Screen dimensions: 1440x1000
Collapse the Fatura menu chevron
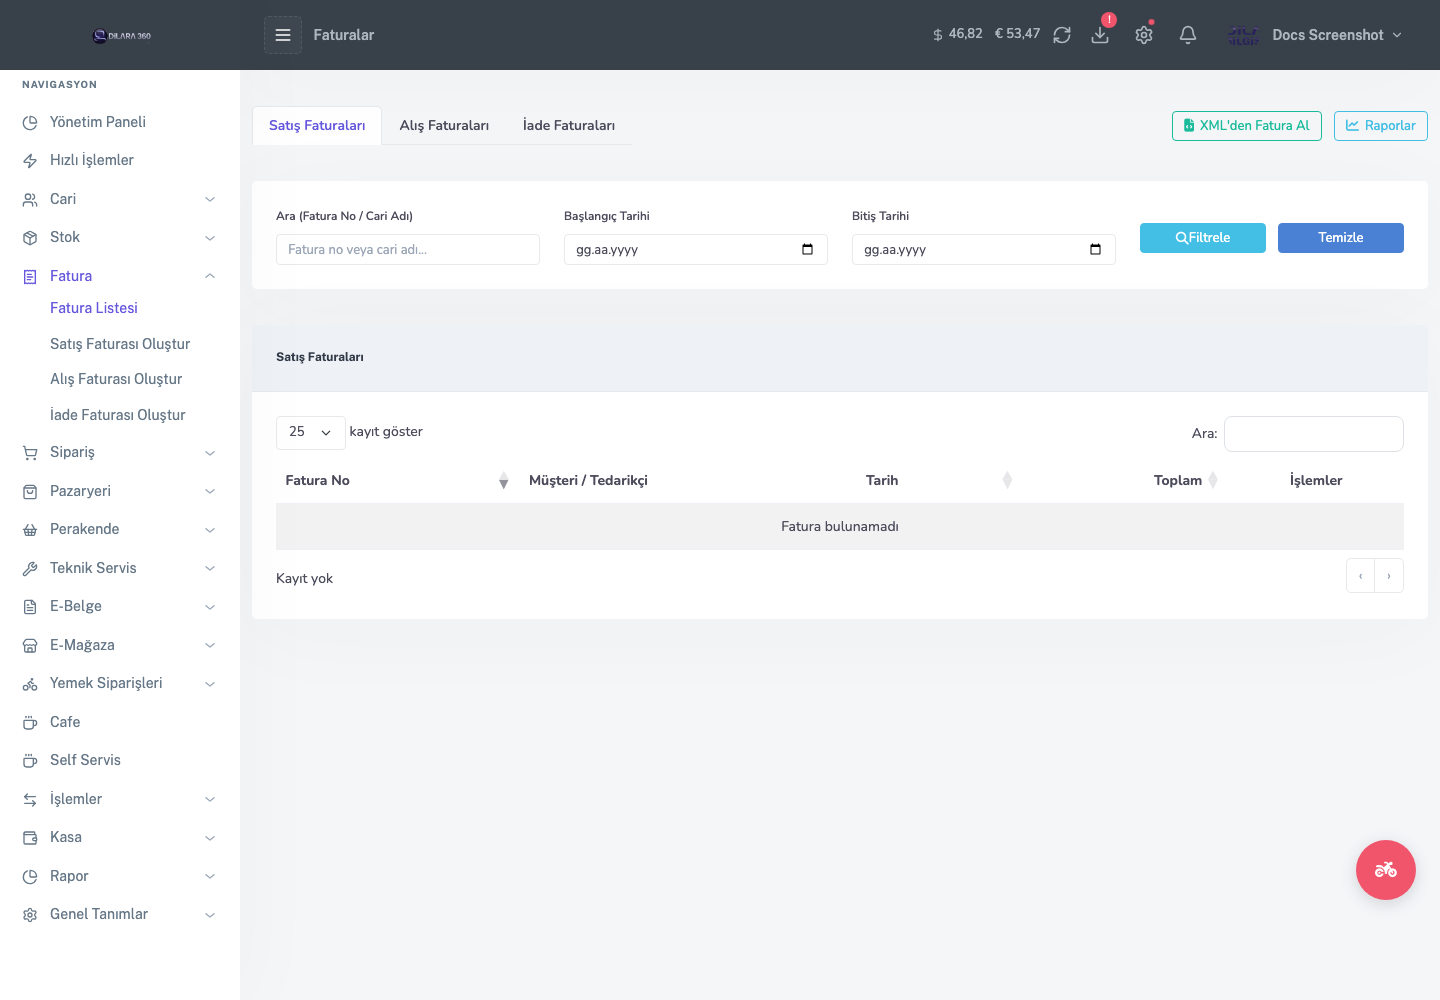[x=210, y=276]
